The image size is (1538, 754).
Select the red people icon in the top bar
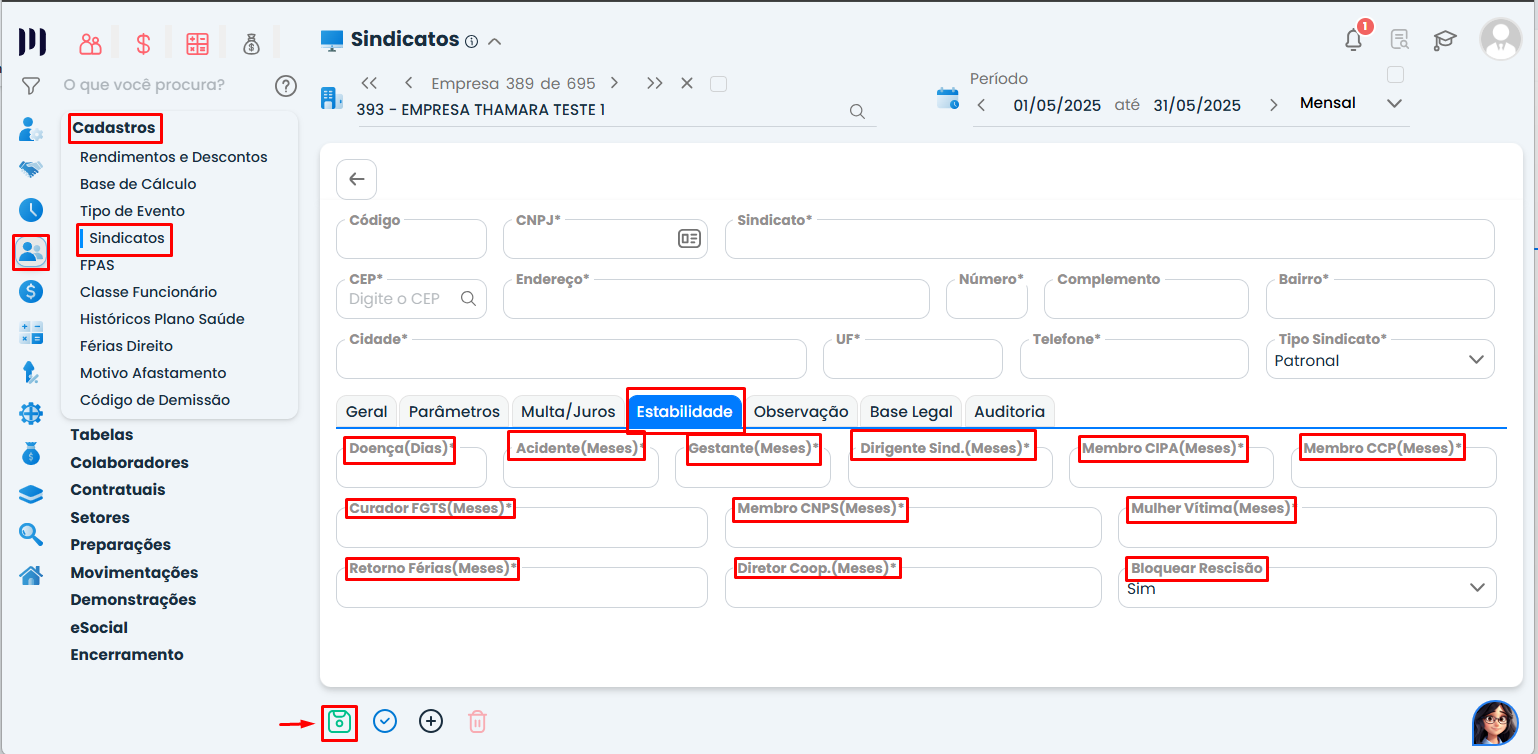click(x=91, y=43)
